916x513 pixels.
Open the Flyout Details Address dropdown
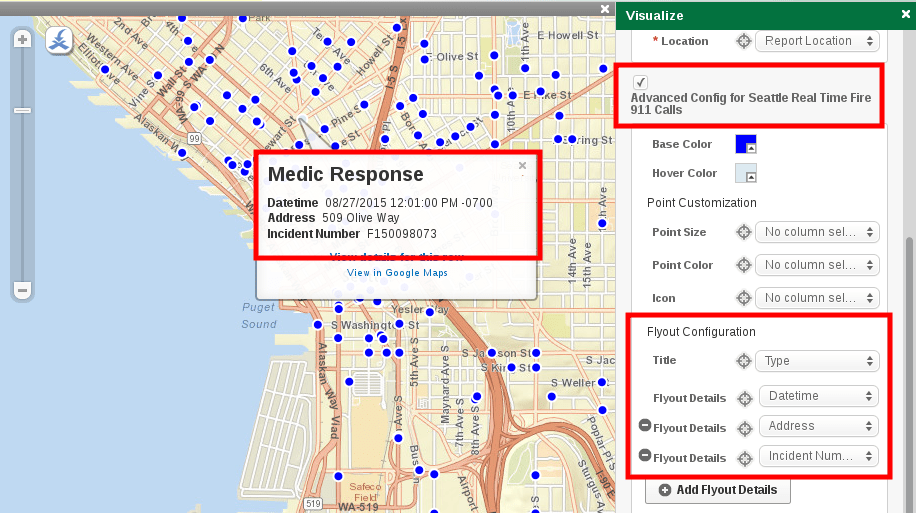[818, 426]
